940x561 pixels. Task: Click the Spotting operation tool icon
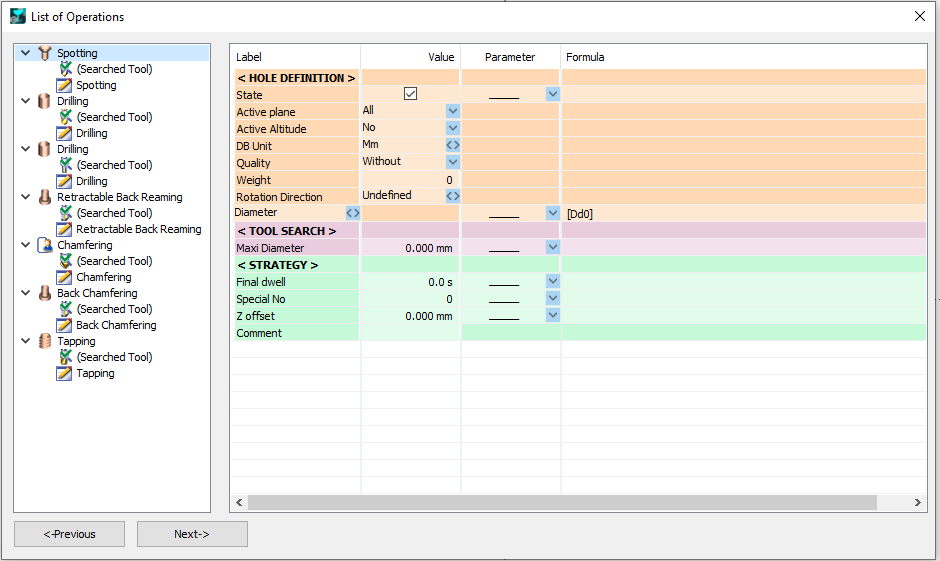tap(44, 53)
